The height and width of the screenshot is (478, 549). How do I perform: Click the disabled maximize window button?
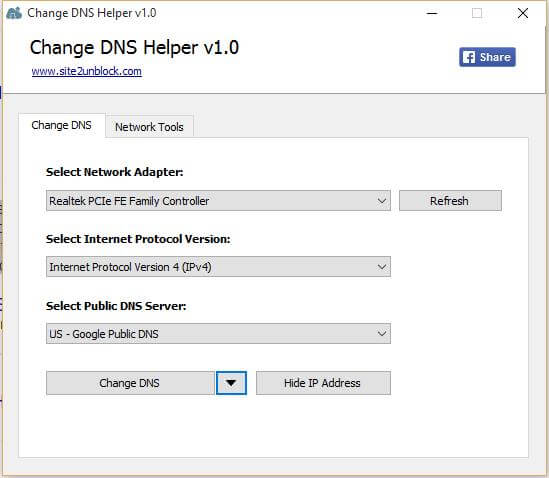click(477, 13)
